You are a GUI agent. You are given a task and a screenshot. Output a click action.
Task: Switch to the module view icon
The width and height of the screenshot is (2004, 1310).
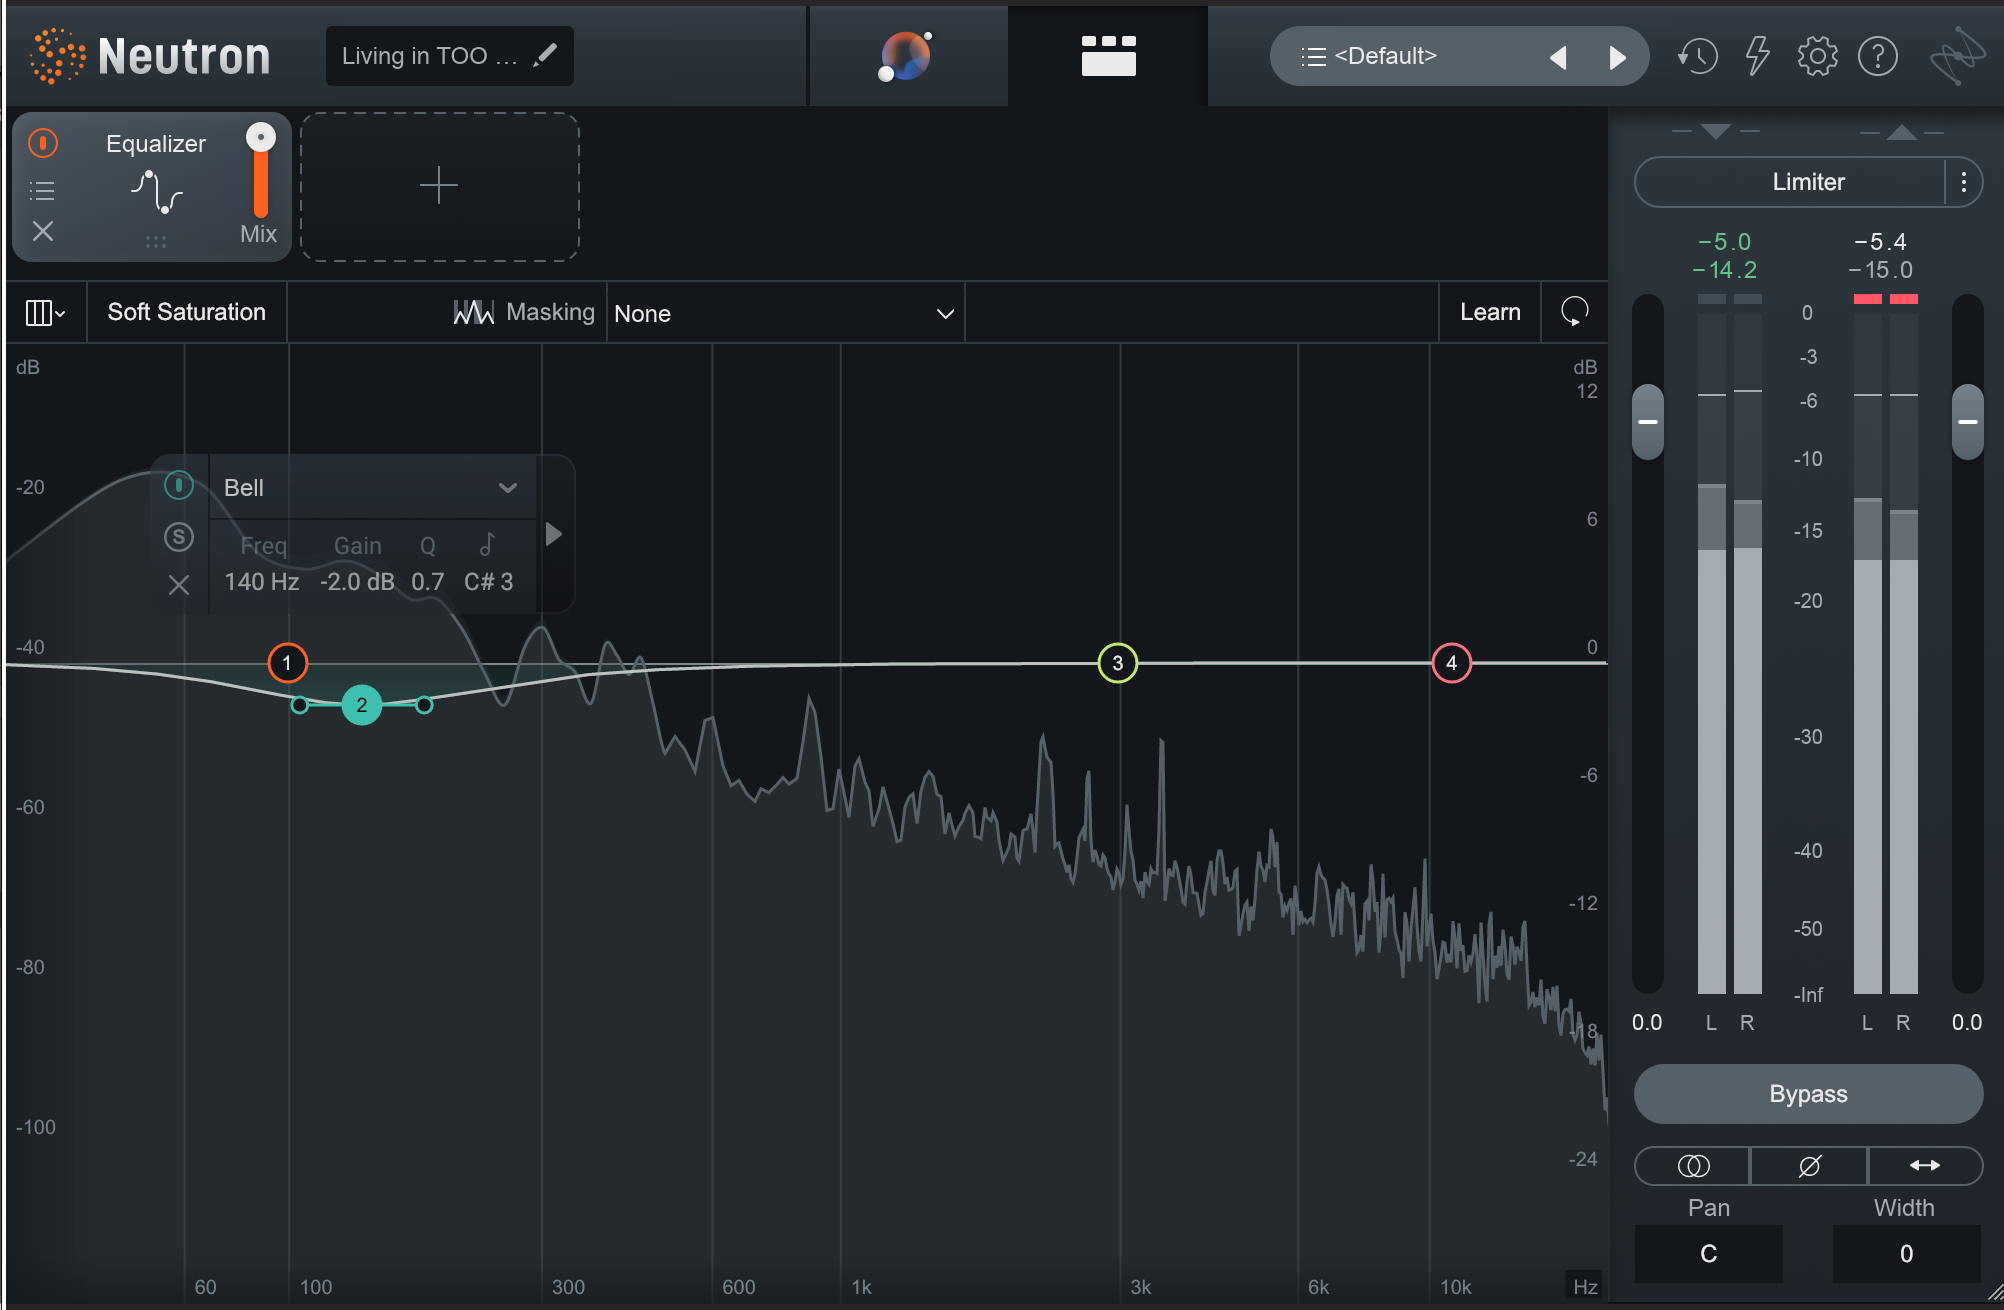pos(1108,56)
